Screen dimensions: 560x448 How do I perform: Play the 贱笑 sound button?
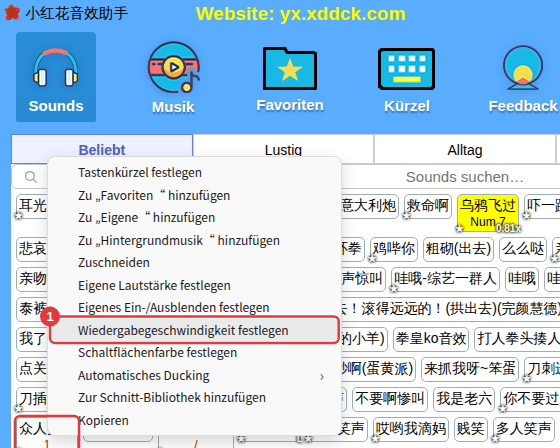tap(471, 428)
